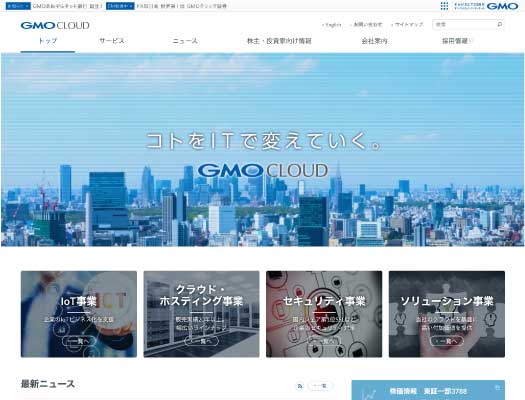Open the サービス navigation menu

coord(111,41)
